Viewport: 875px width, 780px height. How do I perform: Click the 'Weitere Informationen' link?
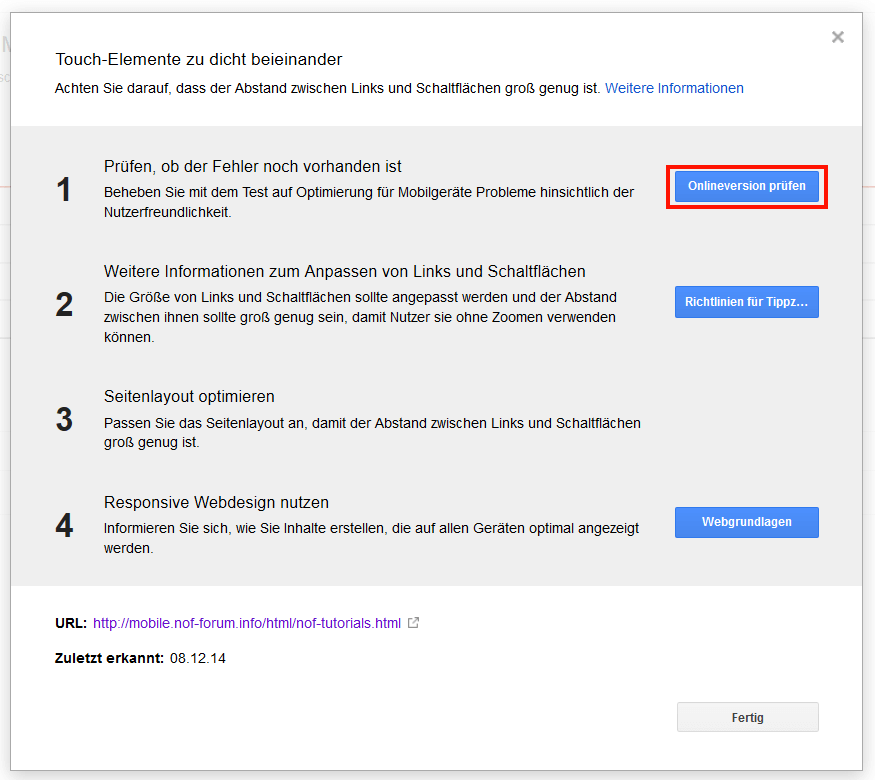coord(674,88)
